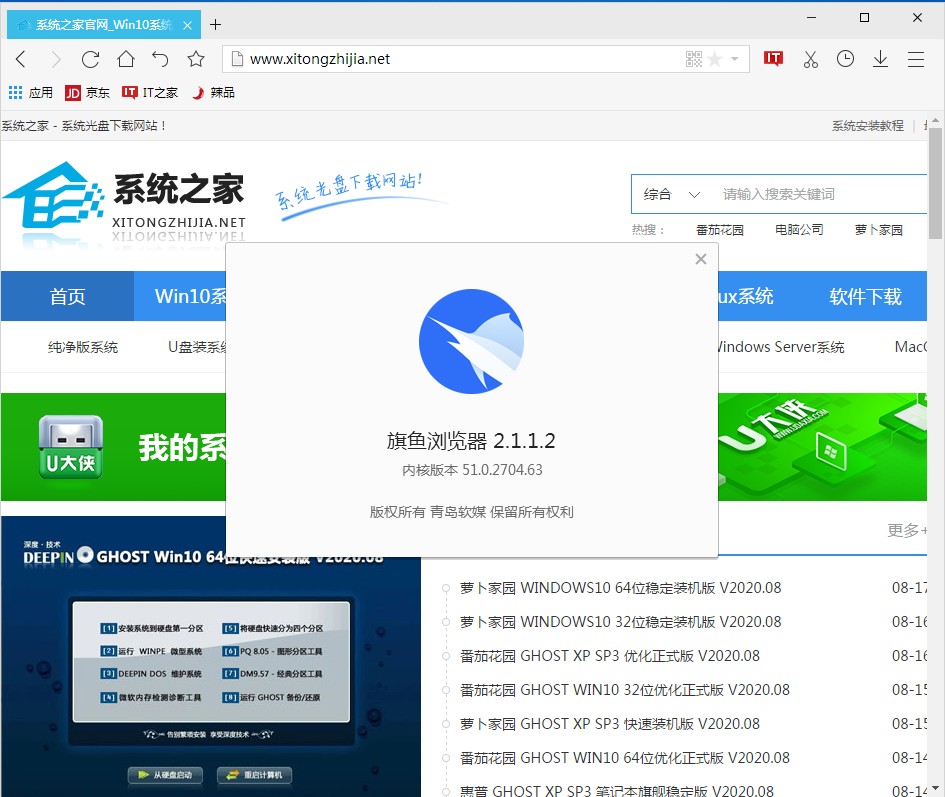Open browsing history via the clock icon
The height and width of the screenshot is (797, 945).
point(845,59)
